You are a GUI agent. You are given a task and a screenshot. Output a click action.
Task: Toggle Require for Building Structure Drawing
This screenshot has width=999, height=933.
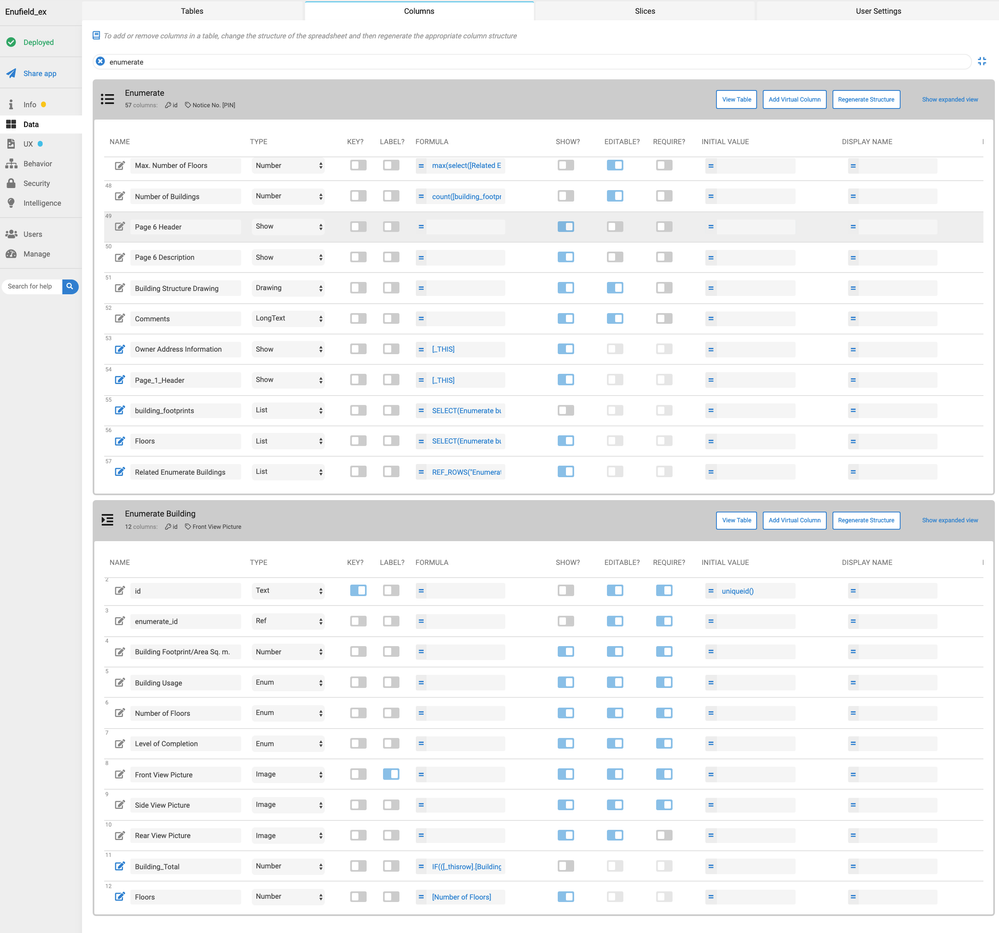(x=664, y=287)
